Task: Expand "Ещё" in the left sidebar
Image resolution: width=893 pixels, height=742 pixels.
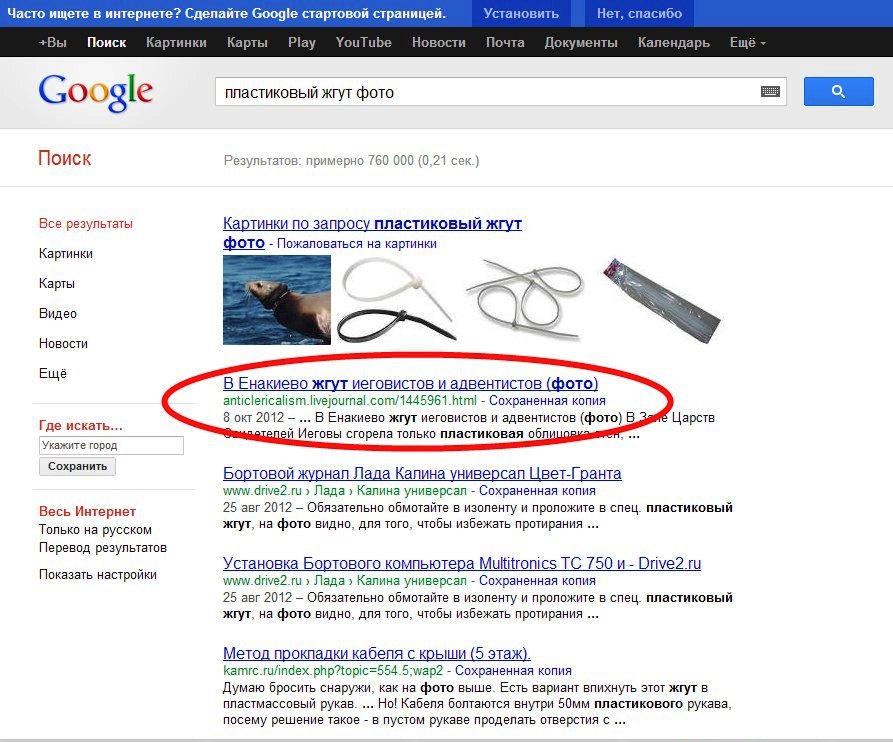Action: point(52,374)
